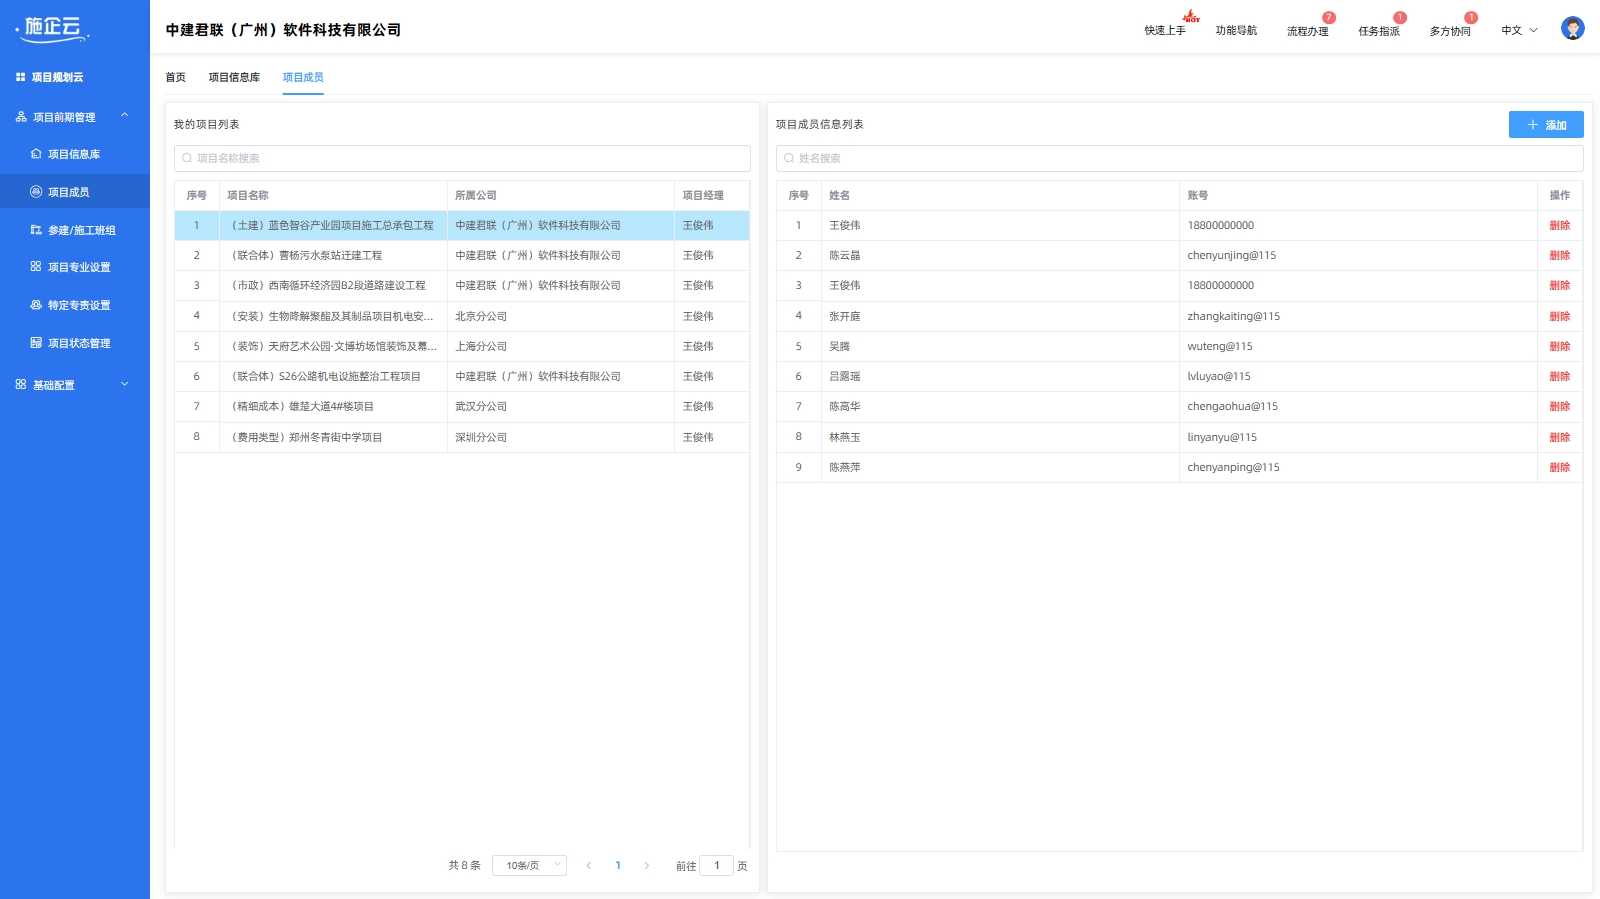
Task: Open the 10条/页 page size dropdown
Action: click(529, 866)
